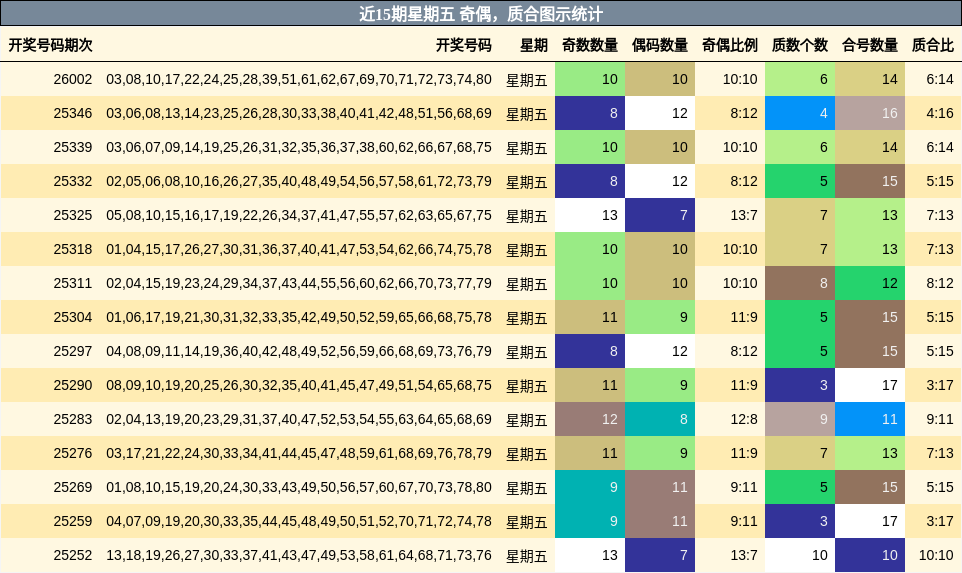Image resolution: width=962 pixels, height=573 pixels.
Task: Click even-count cell 11 in row 25259
Action: pyautogui.click(x=660, y=521)
